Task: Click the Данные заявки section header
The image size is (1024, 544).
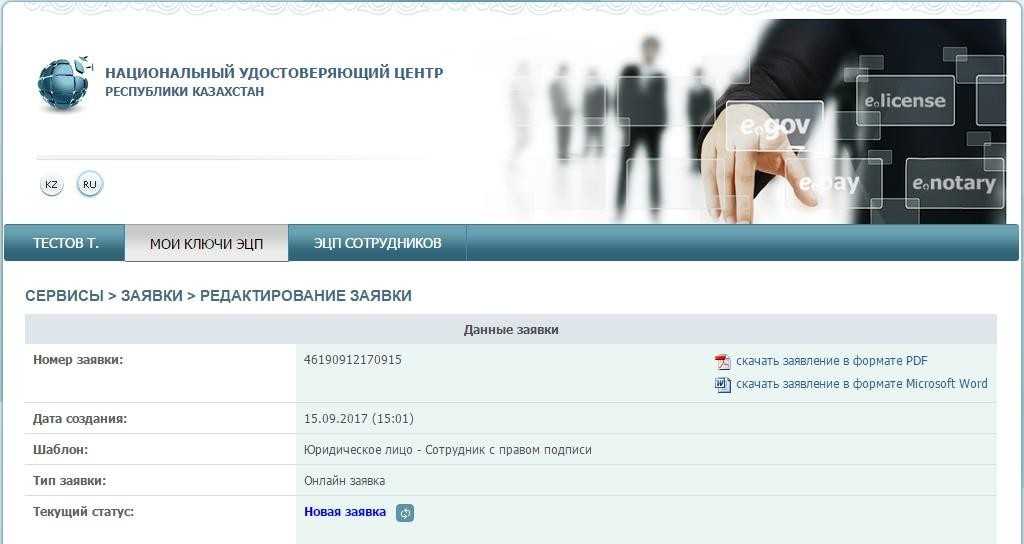Action: point(511,330)
